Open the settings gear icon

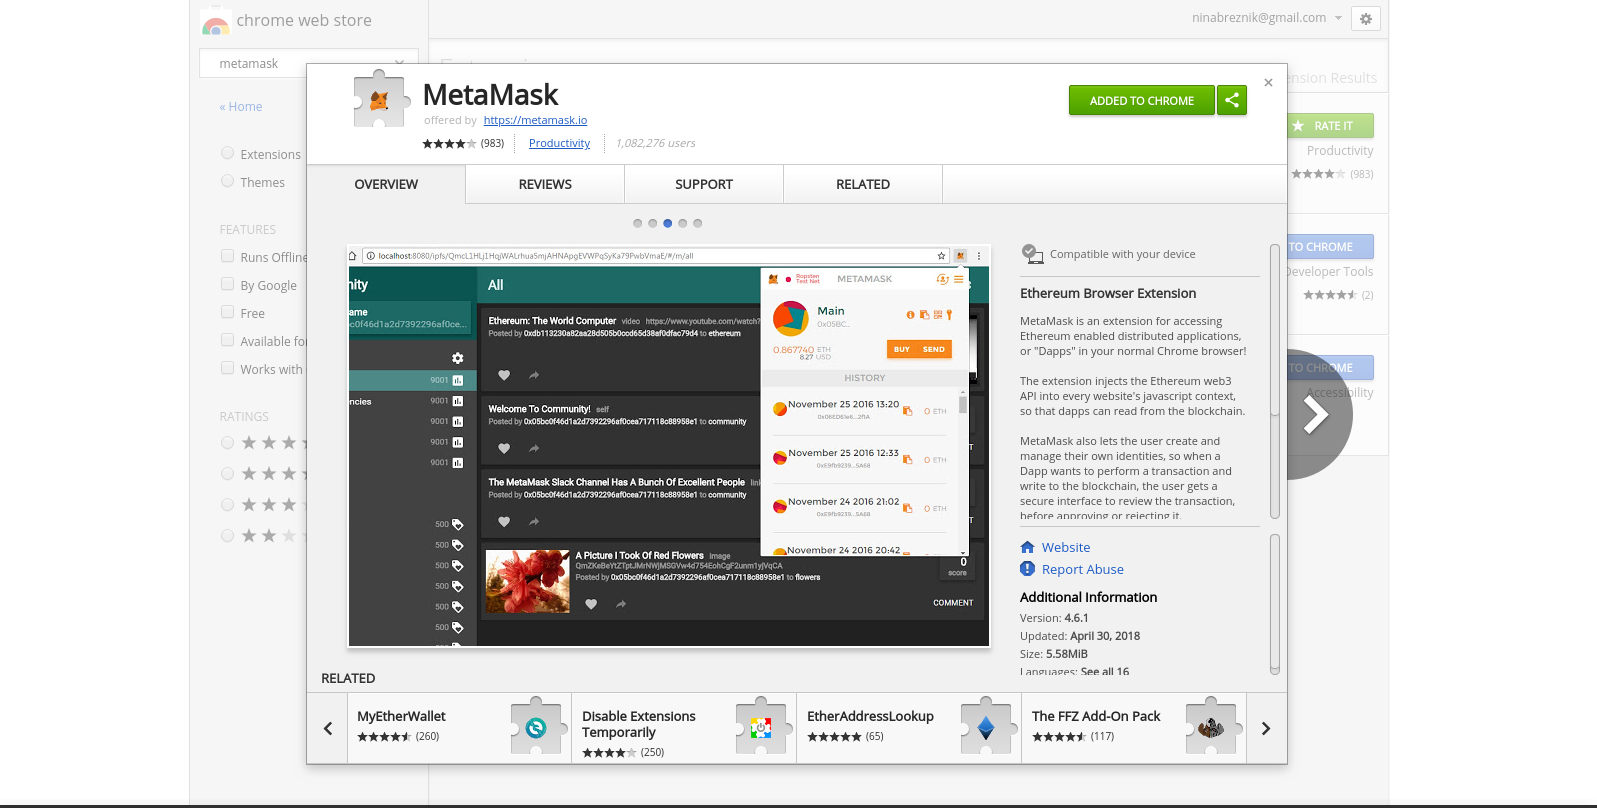pos(1366,18)
